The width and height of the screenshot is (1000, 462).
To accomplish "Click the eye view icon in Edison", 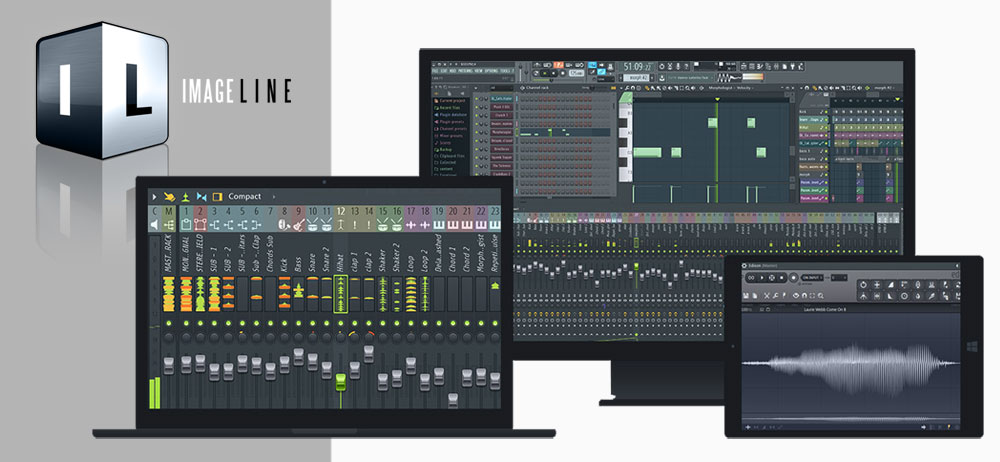I will pos(796,295).
